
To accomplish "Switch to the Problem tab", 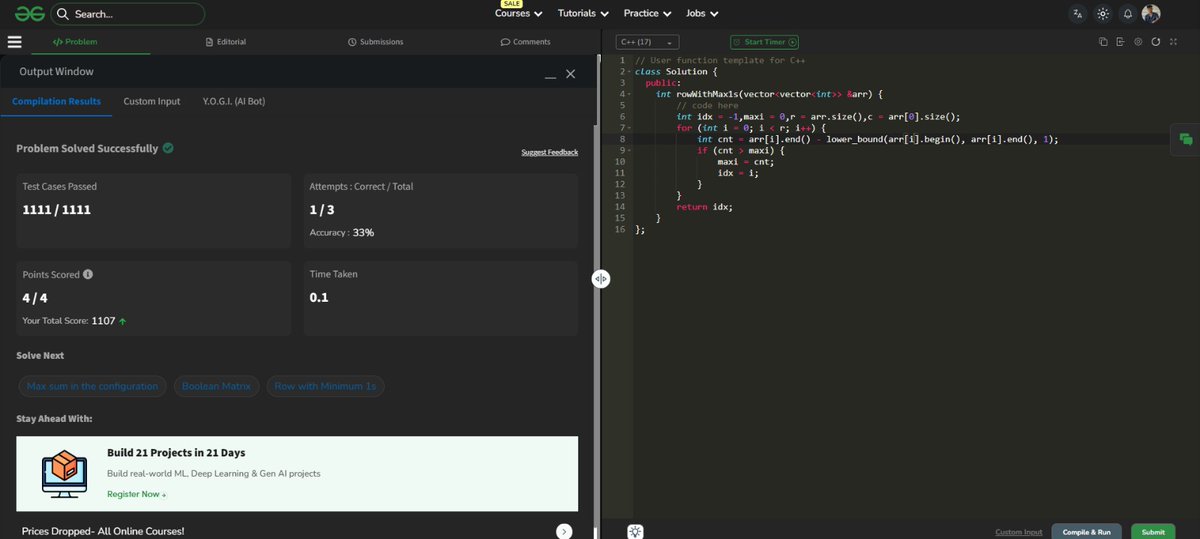I will (75, 42).
